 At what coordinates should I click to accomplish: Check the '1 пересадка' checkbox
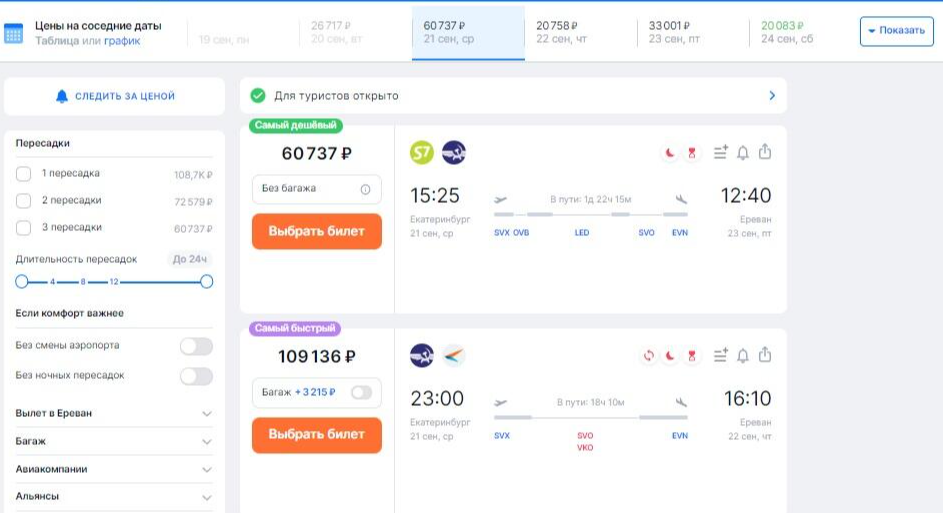pos(24,174)
